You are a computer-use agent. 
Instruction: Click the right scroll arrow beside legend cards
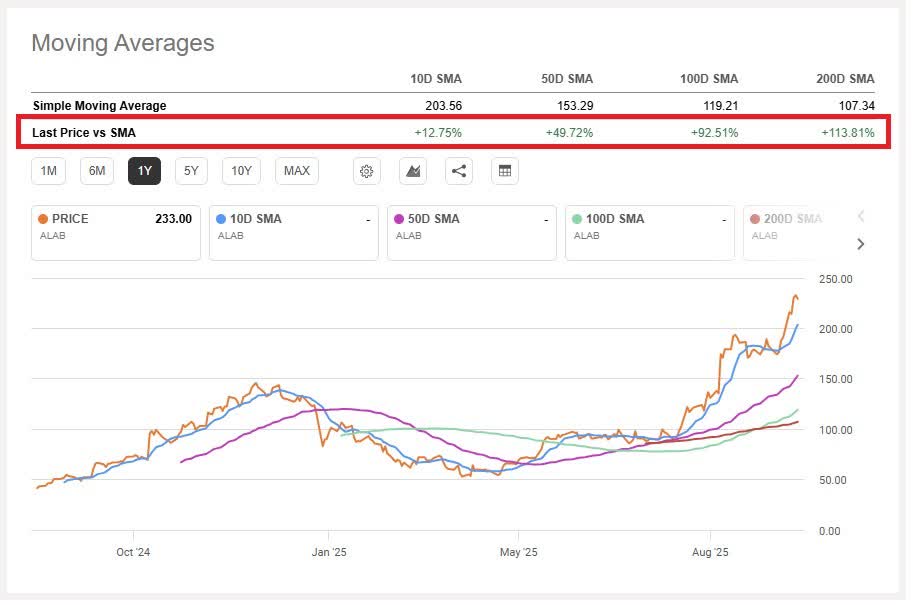859,243
